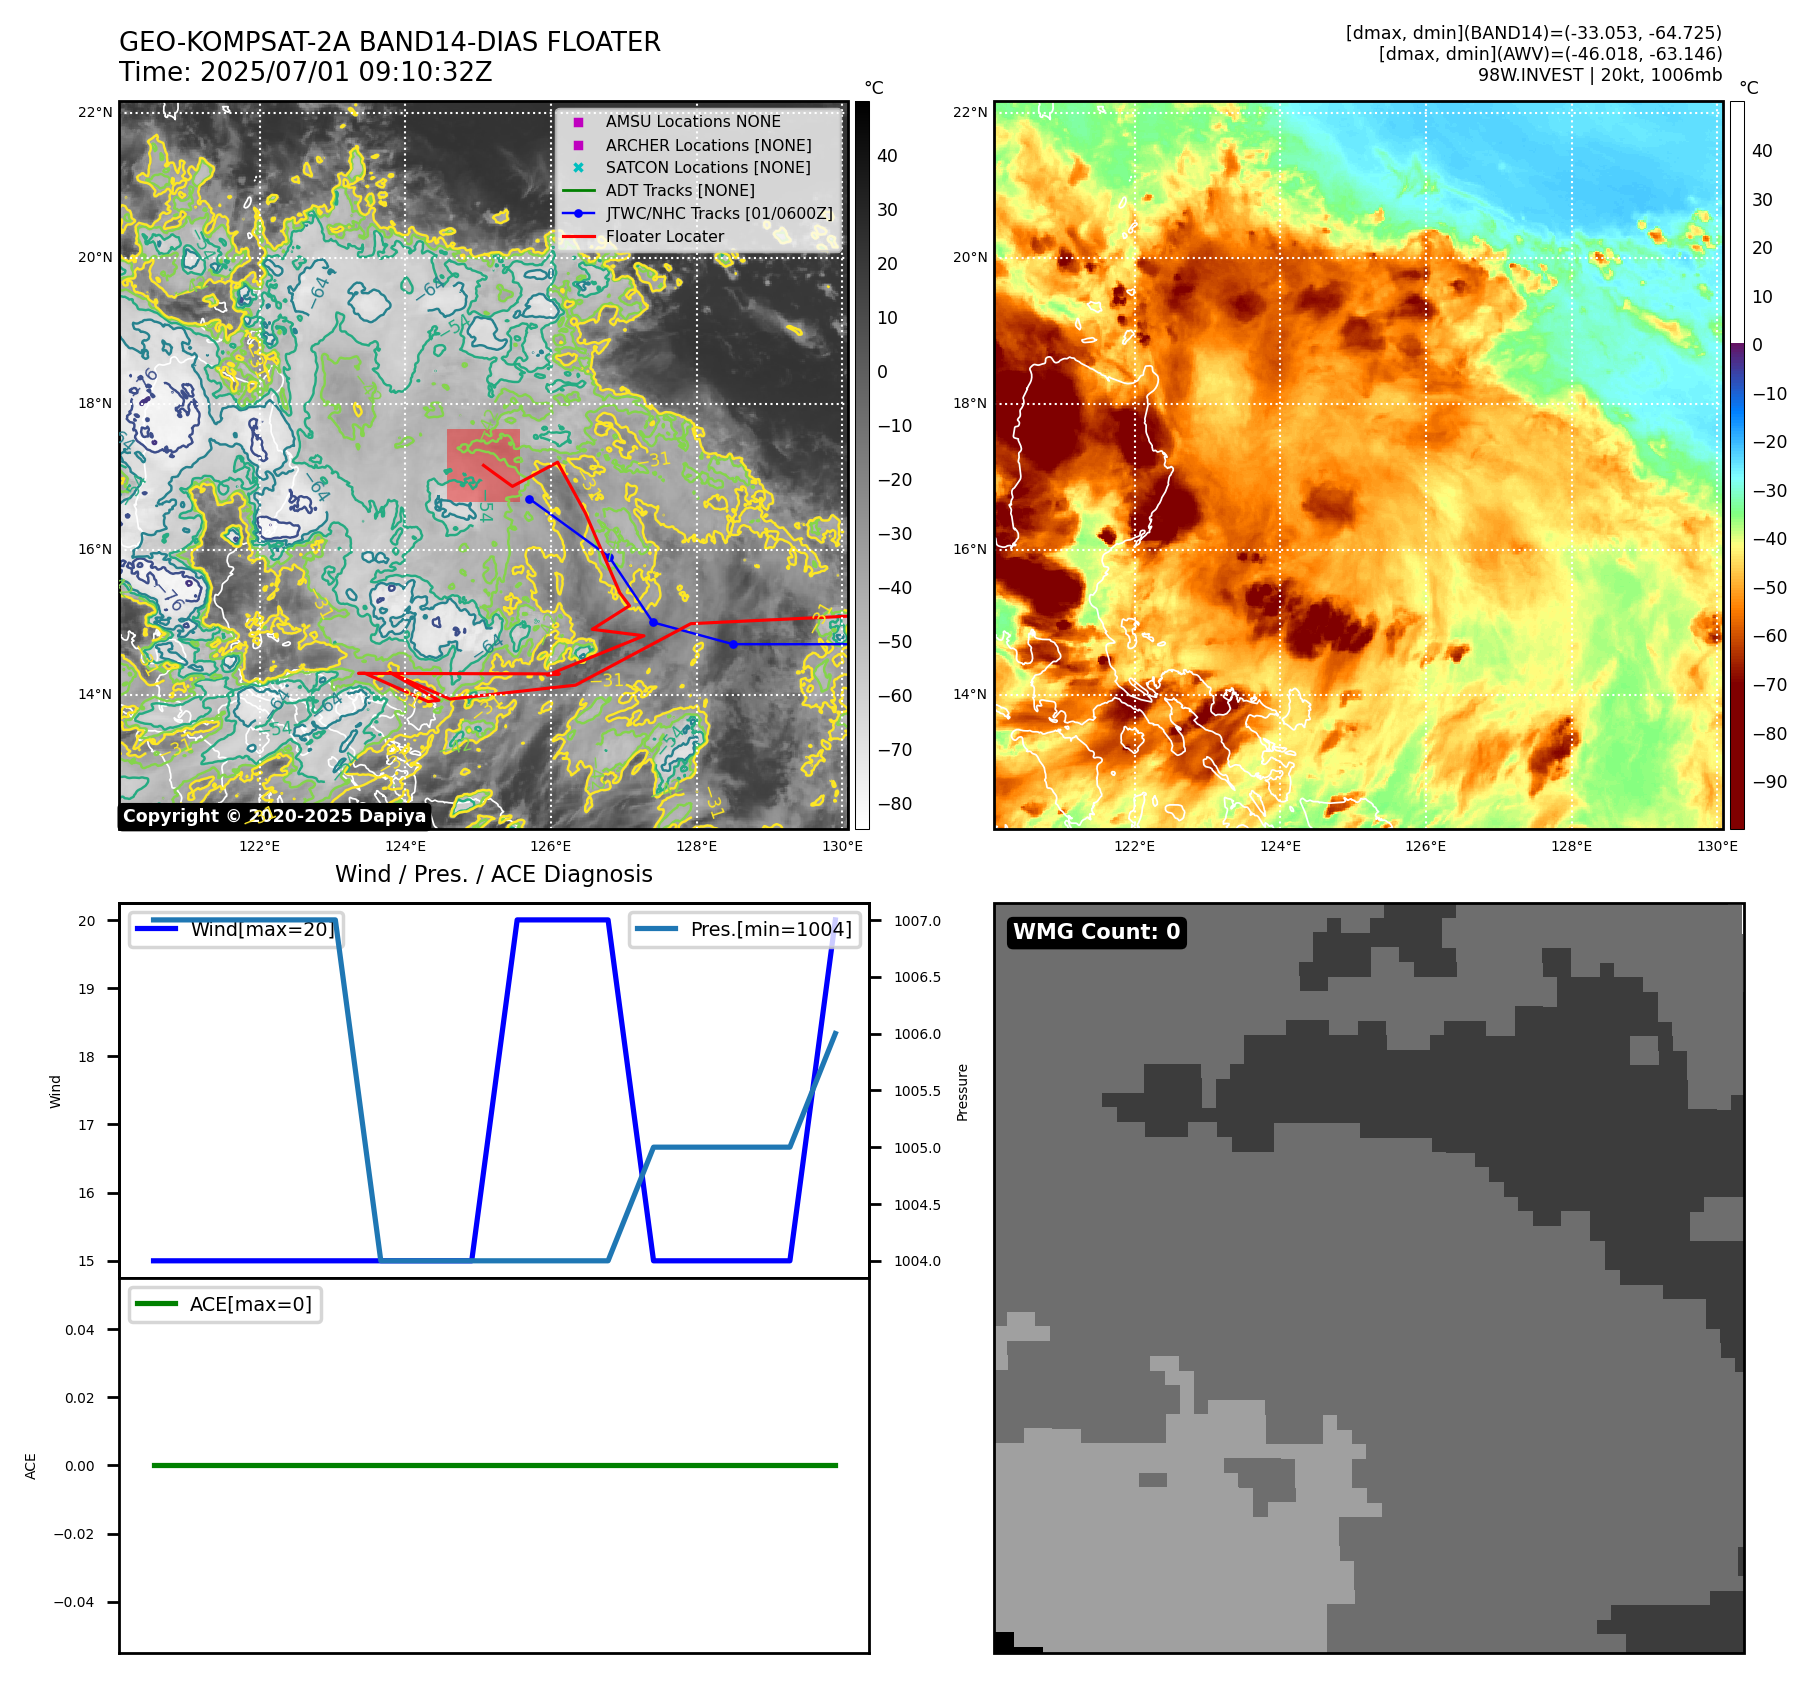Click the 22°N label of grayscale map

click(x=95, y=112)
